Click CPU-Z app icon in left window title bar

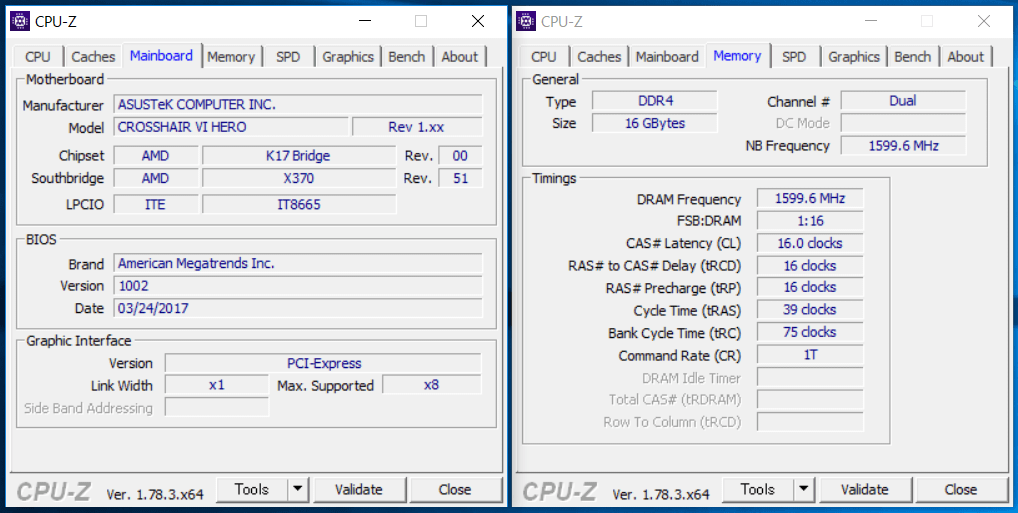coord(20,21)
